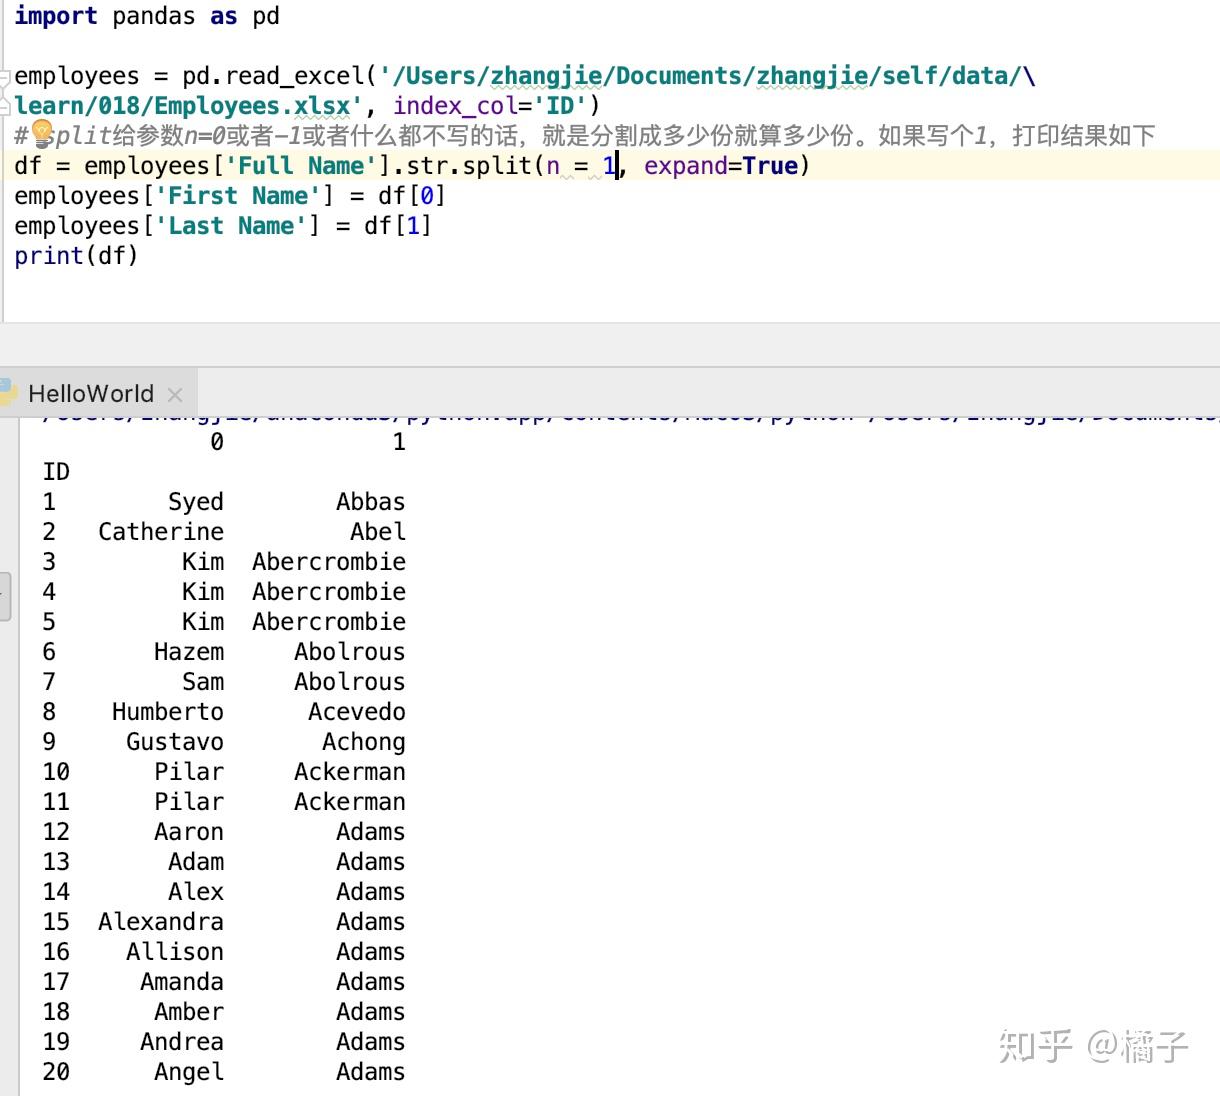Click "Pilar" in output row 10

click(189, 772)
